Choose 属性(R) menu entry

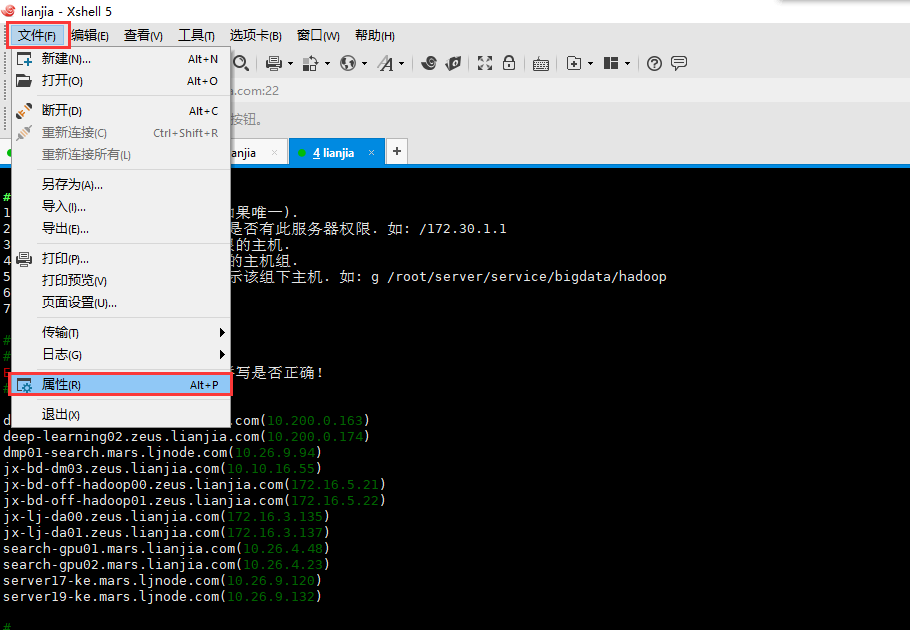[x=121, y=385]
